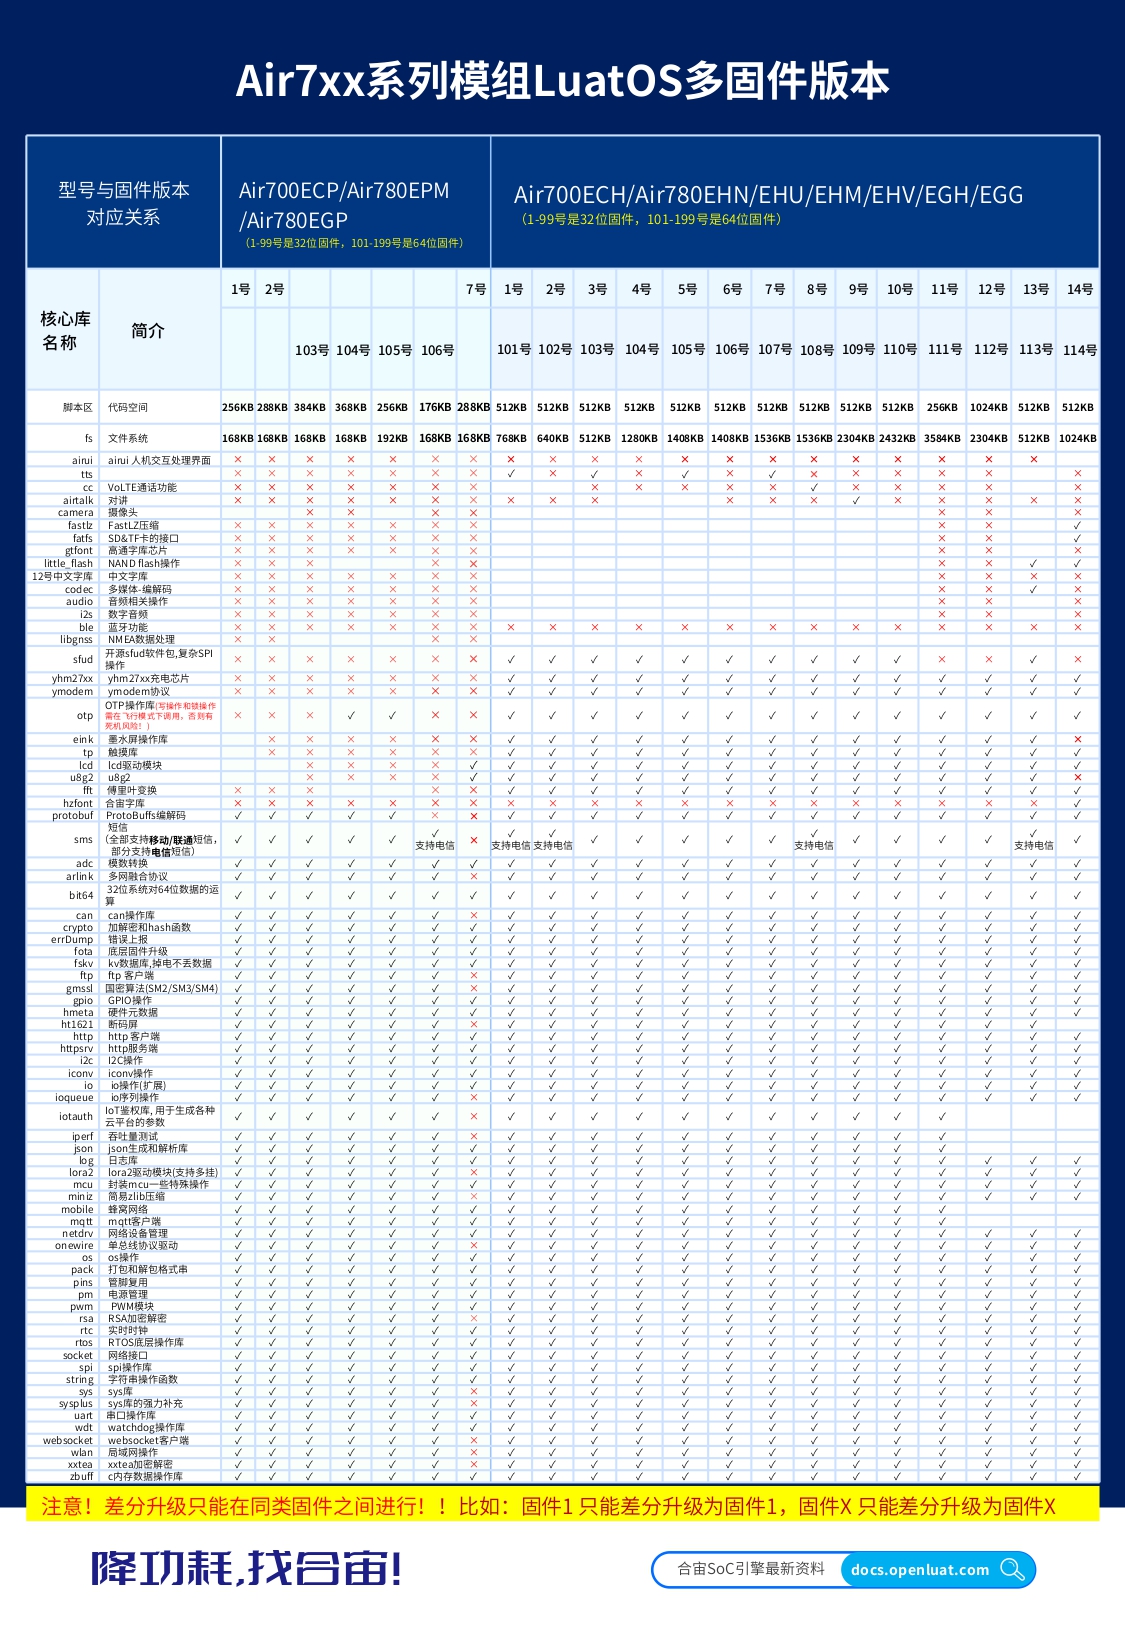Select the Air700ECH/Air780EHN header group
This screenshot has height=1625, width=1125.
768,195
